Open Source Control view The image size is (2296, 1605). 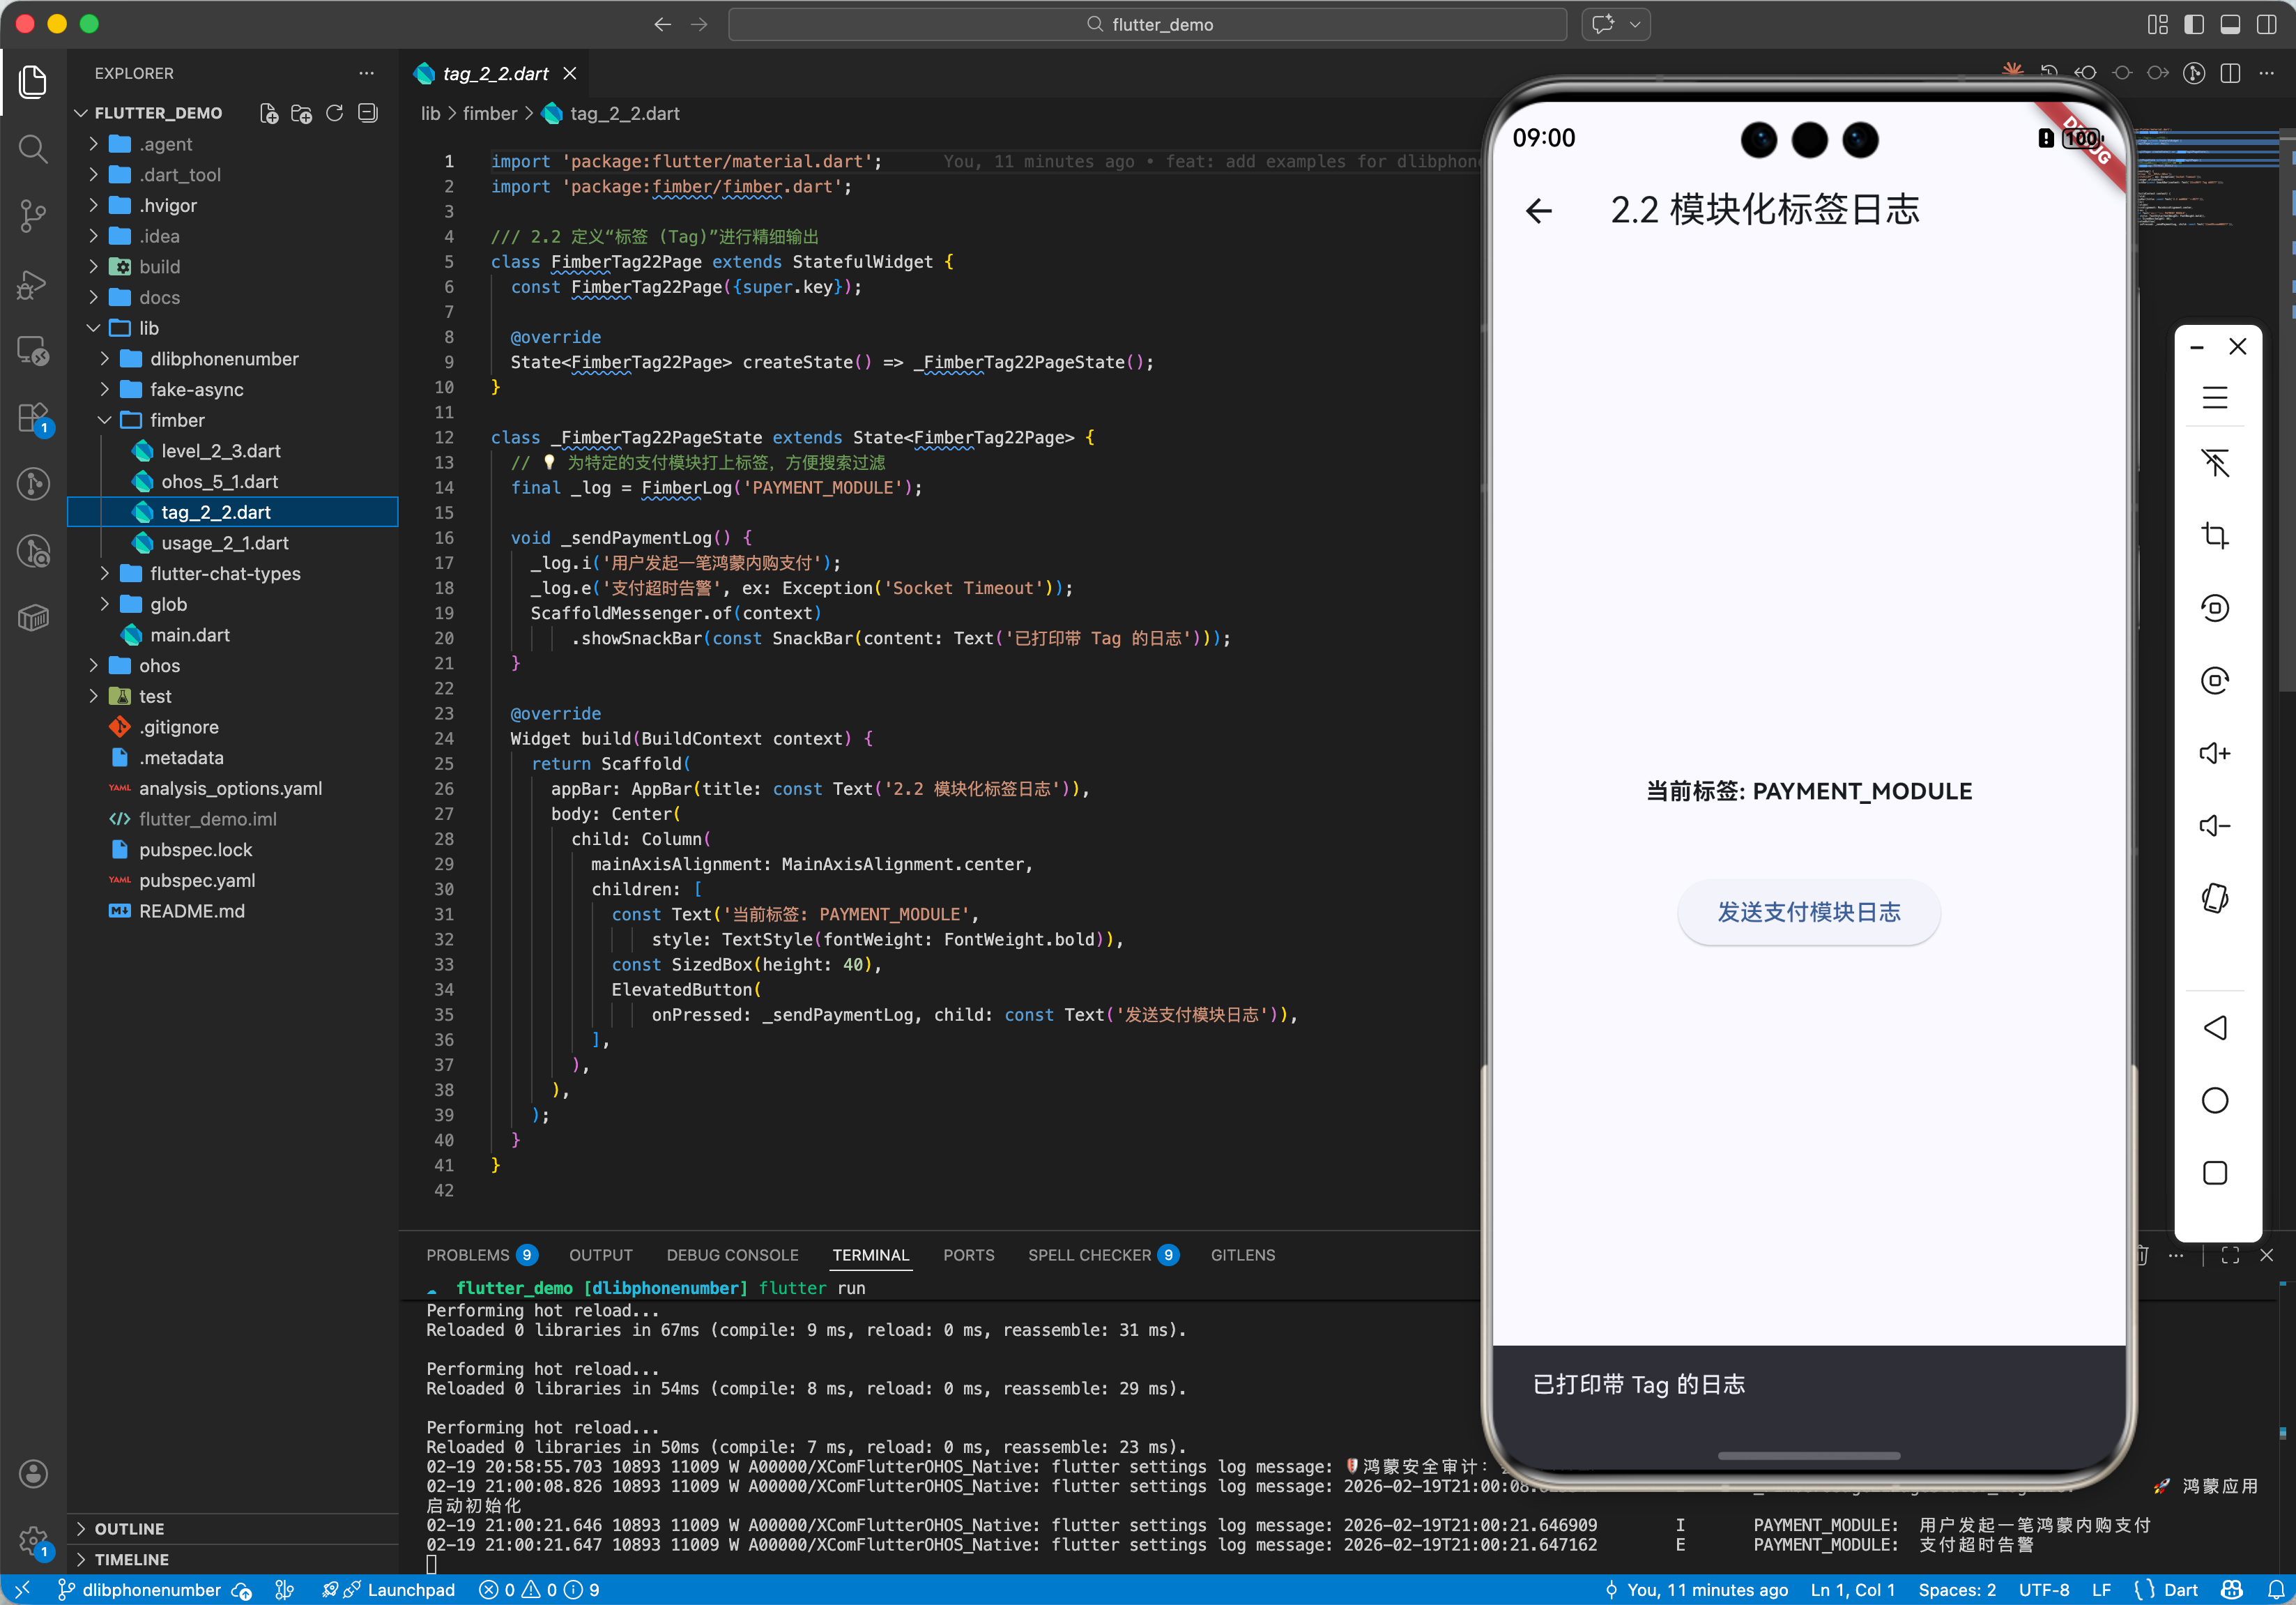click(x=33, y=215)
